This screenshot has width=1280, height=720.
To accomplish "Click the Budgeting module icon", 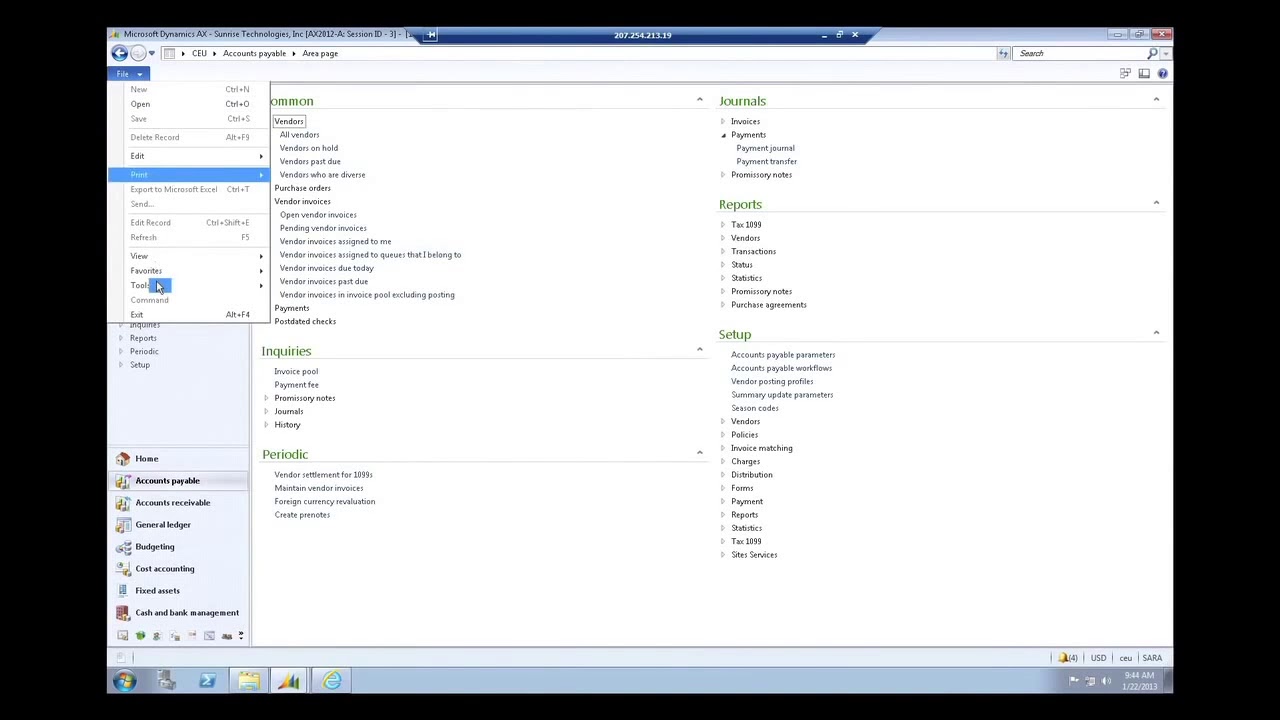I will tap(123, 546).
